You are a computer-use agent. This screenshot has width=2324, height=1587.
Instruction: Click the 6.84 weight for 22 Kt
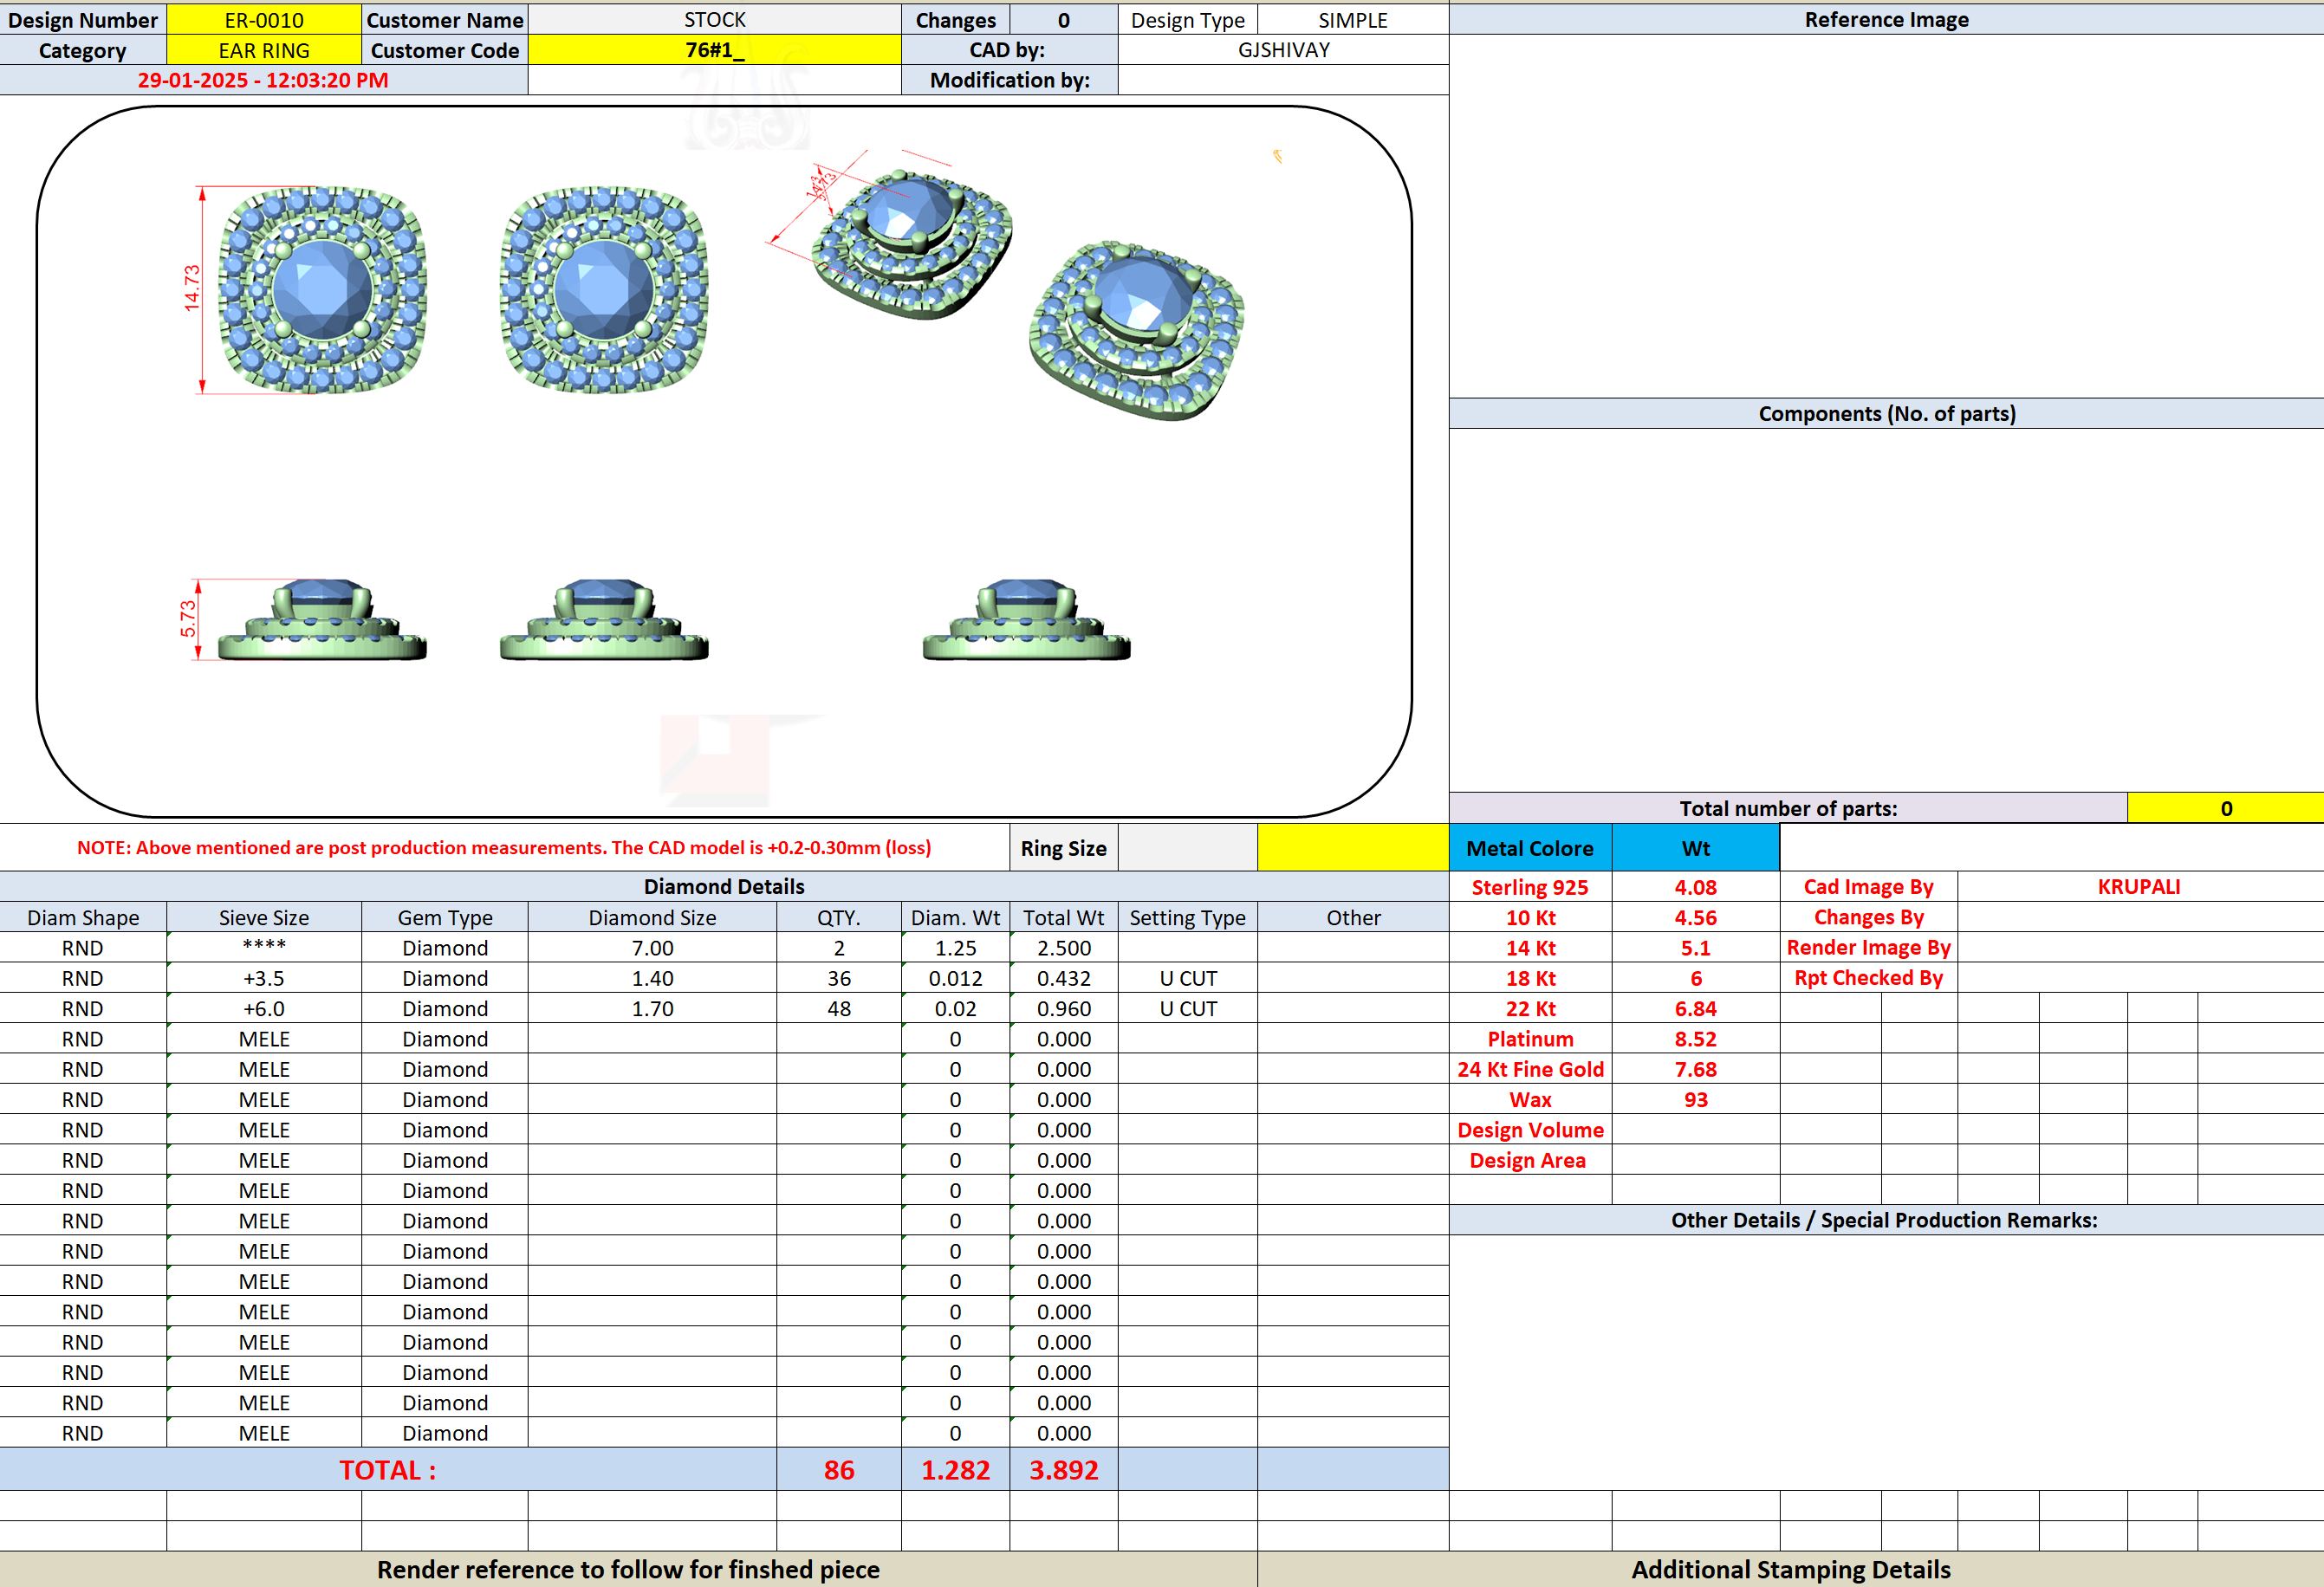pyautogui.click(x=1695, y=1008)
